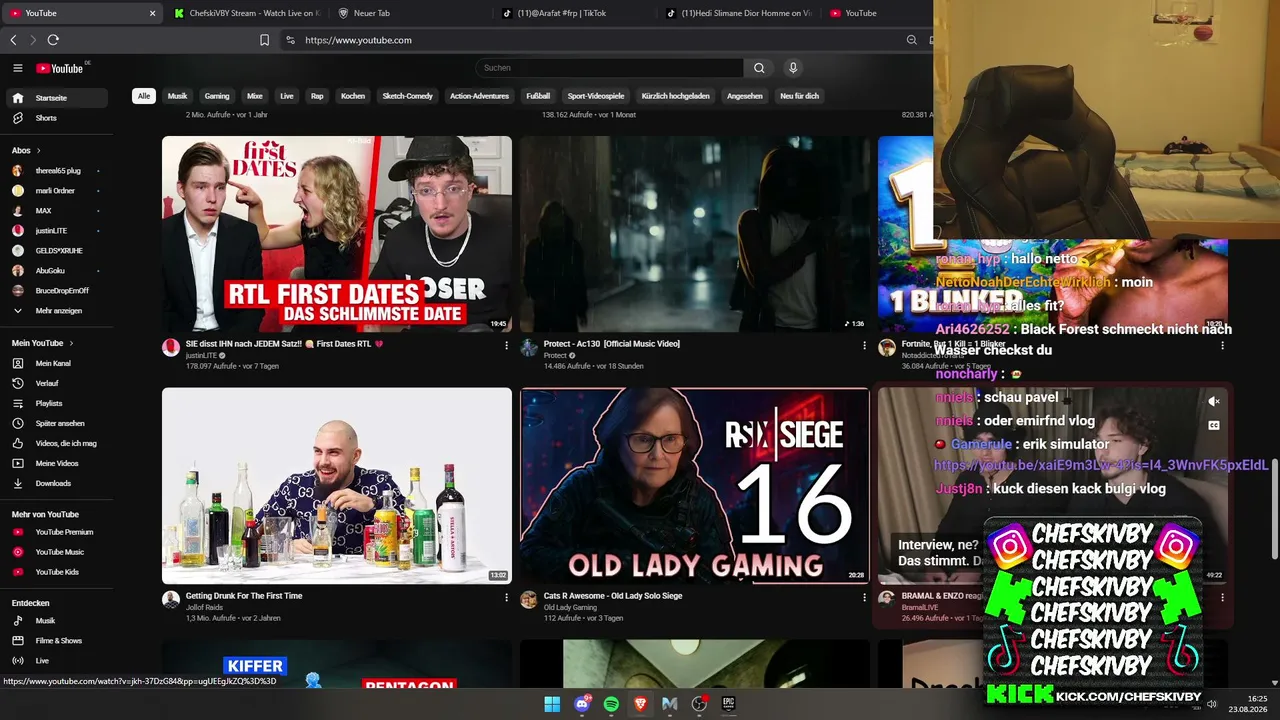Open Live under Entdecken
Image resolution: width=1280 pixels, height=720 pixels.
pos(57,661)
